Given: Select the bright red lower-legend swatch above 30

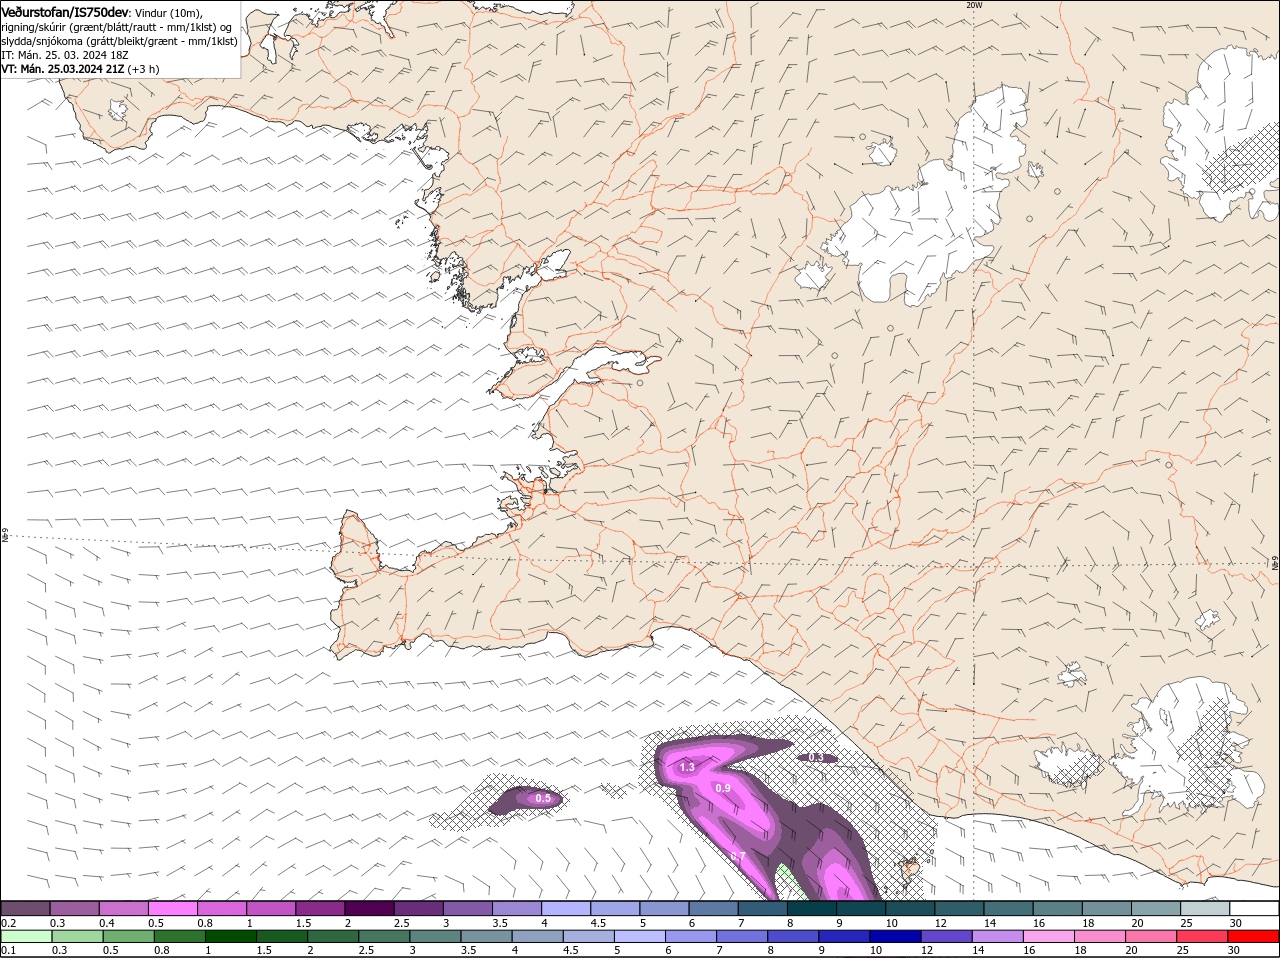Looking at the screenshot, I should (1253, 936).
